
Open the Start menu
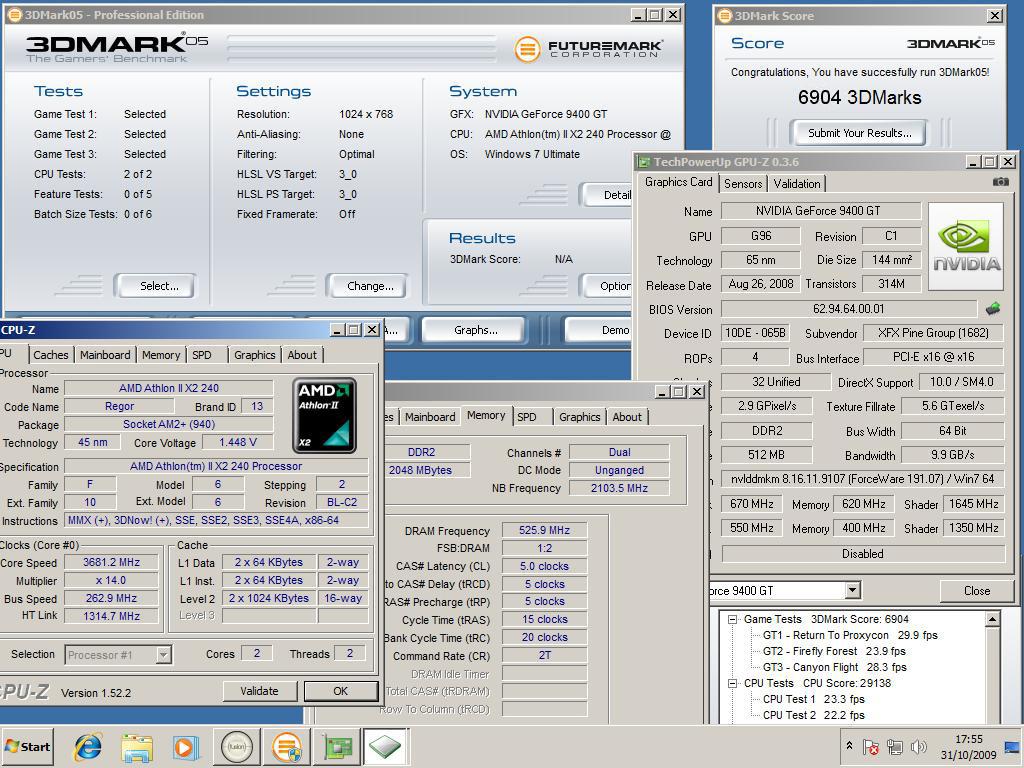point(28,746)
